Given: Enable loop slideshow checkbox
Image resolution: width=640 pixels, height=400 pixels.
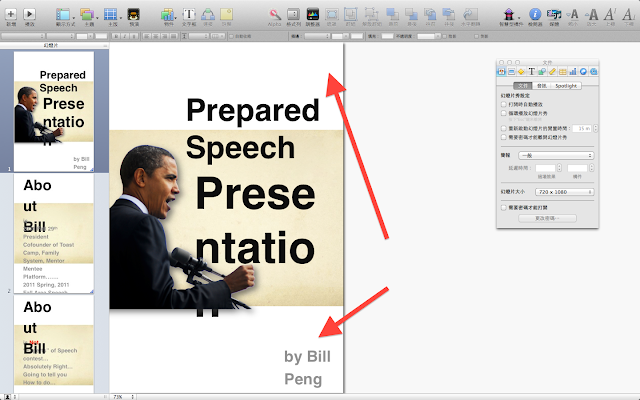Looking at the screenshot, I should 504,113.
